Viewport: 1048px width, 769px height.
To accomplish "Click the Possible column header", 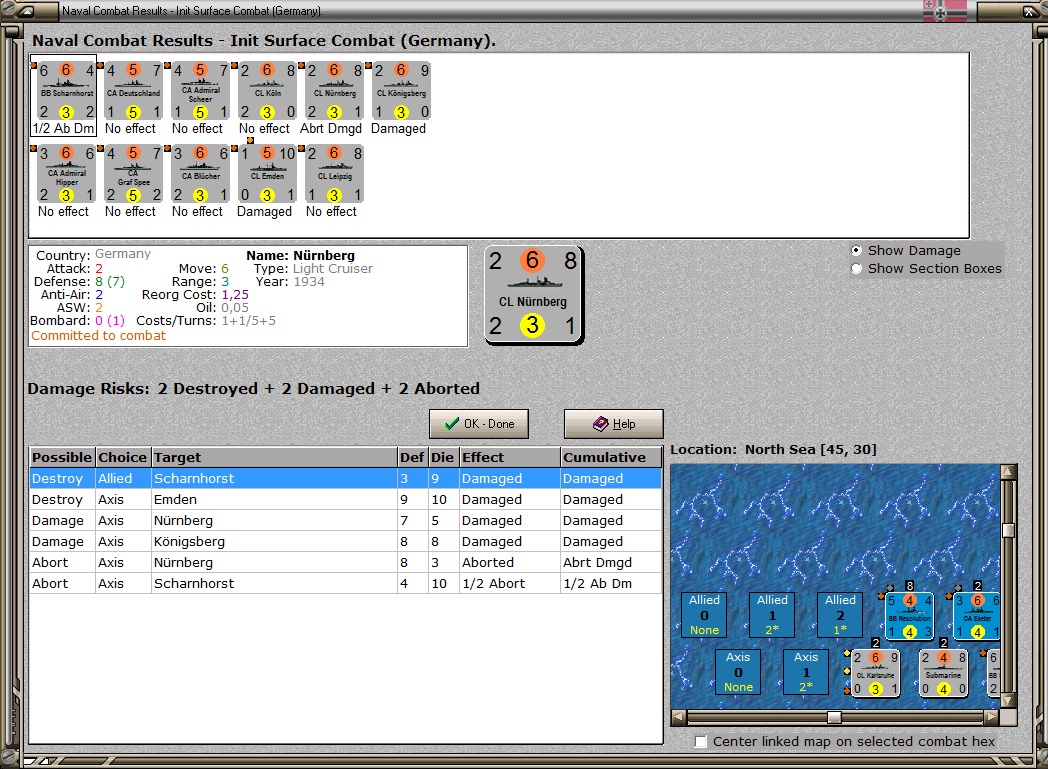I will pos(62,458).
